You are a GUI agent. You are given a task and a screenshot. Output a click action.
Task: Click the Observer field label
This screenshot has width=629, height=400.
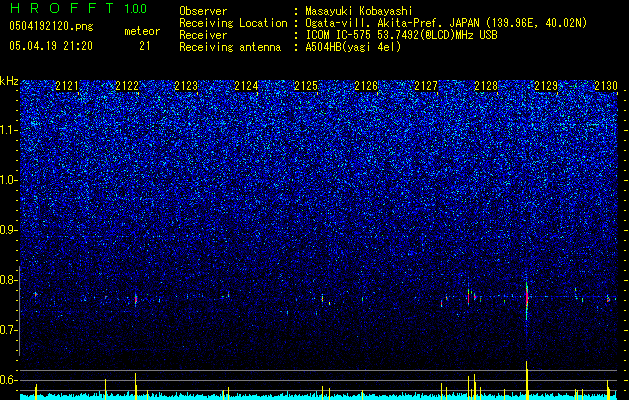[x=203, y=11]
